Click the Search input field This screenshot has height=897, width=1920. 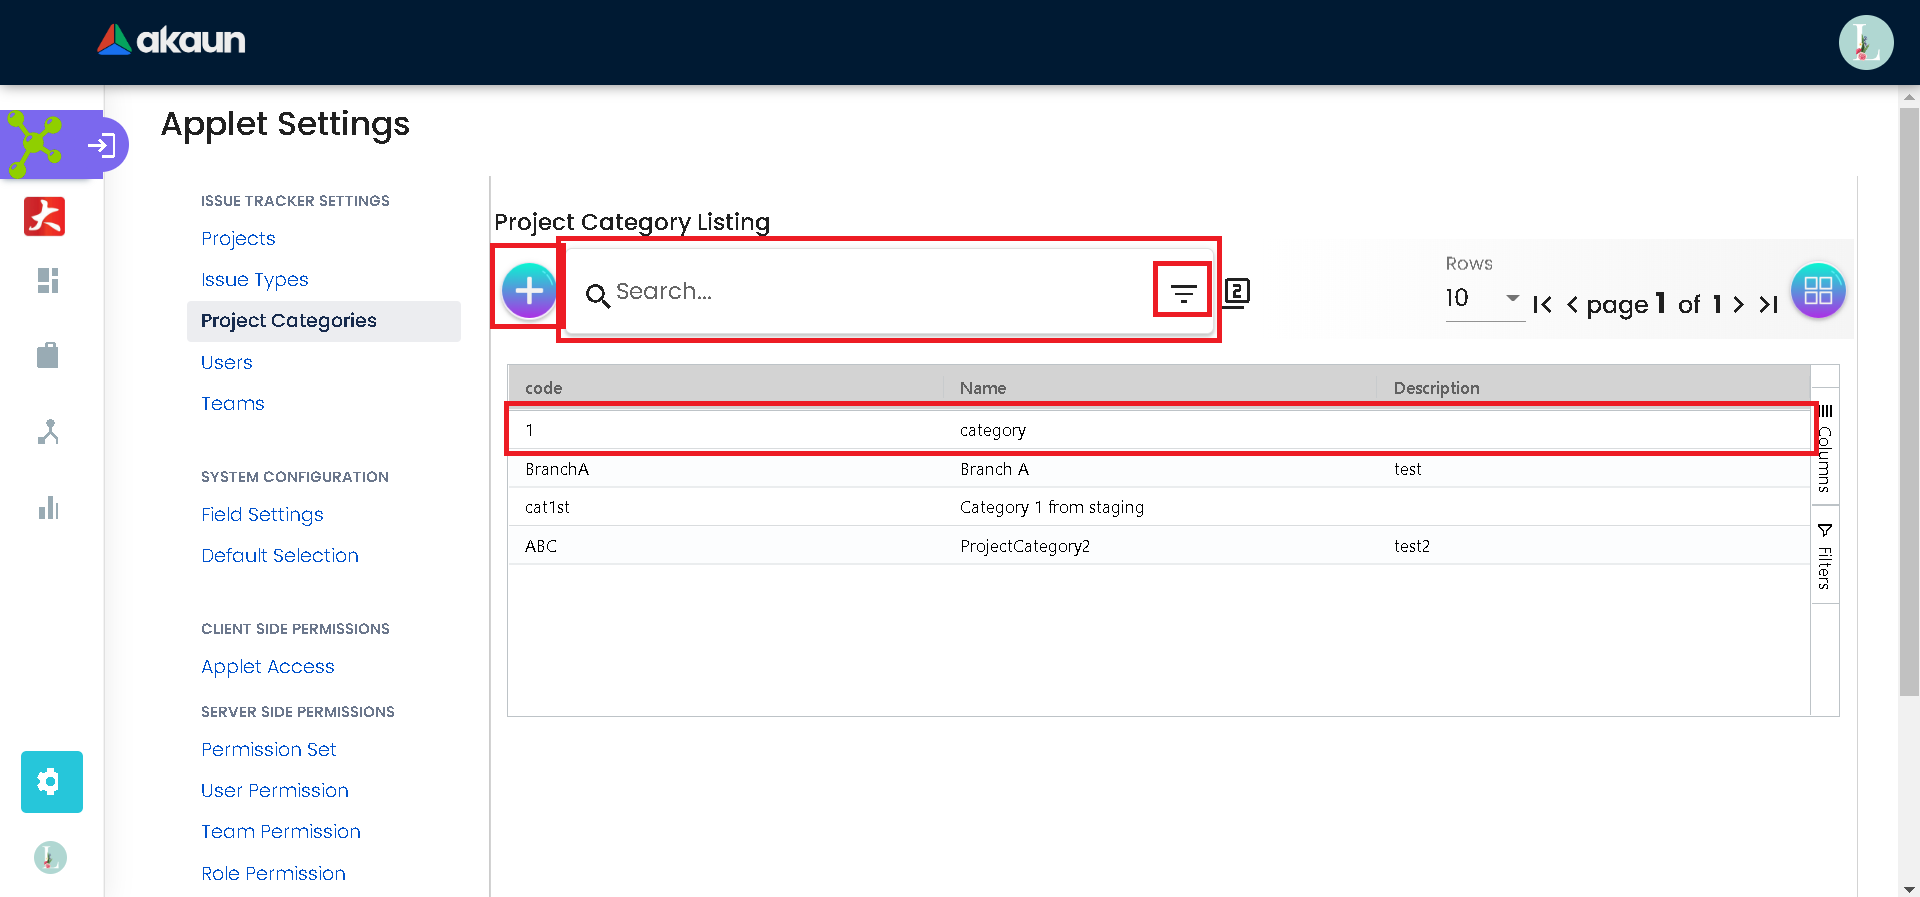tap(880, 292)
